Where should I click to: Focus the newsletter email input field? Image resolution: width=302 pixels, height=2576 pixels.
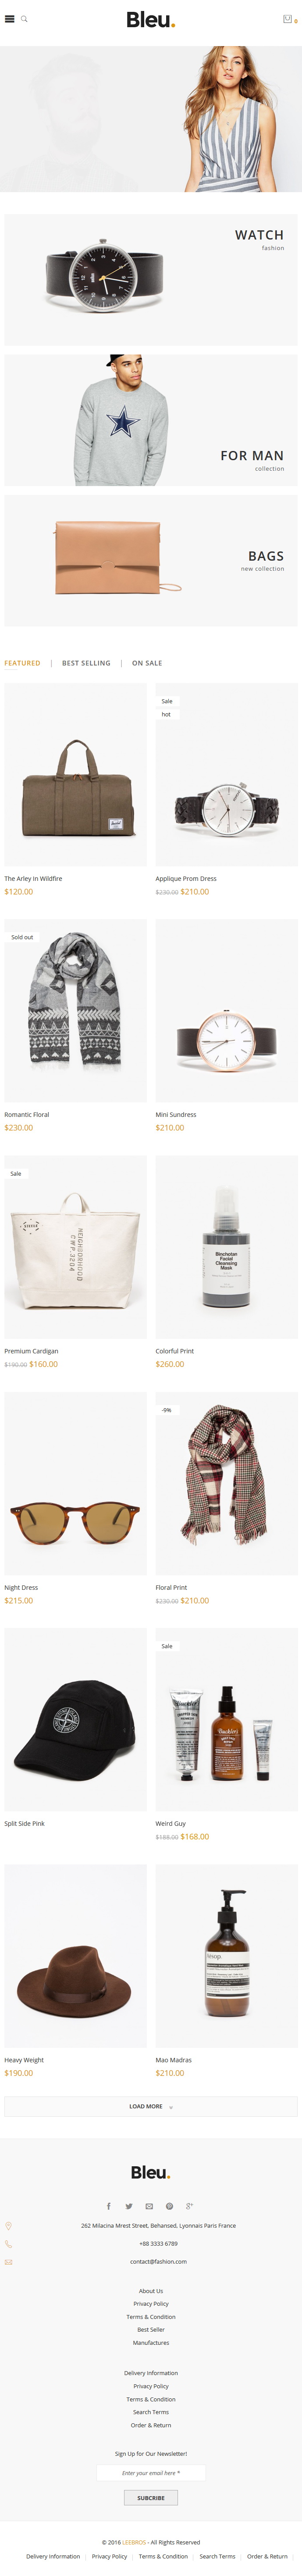click(151, 2473)
